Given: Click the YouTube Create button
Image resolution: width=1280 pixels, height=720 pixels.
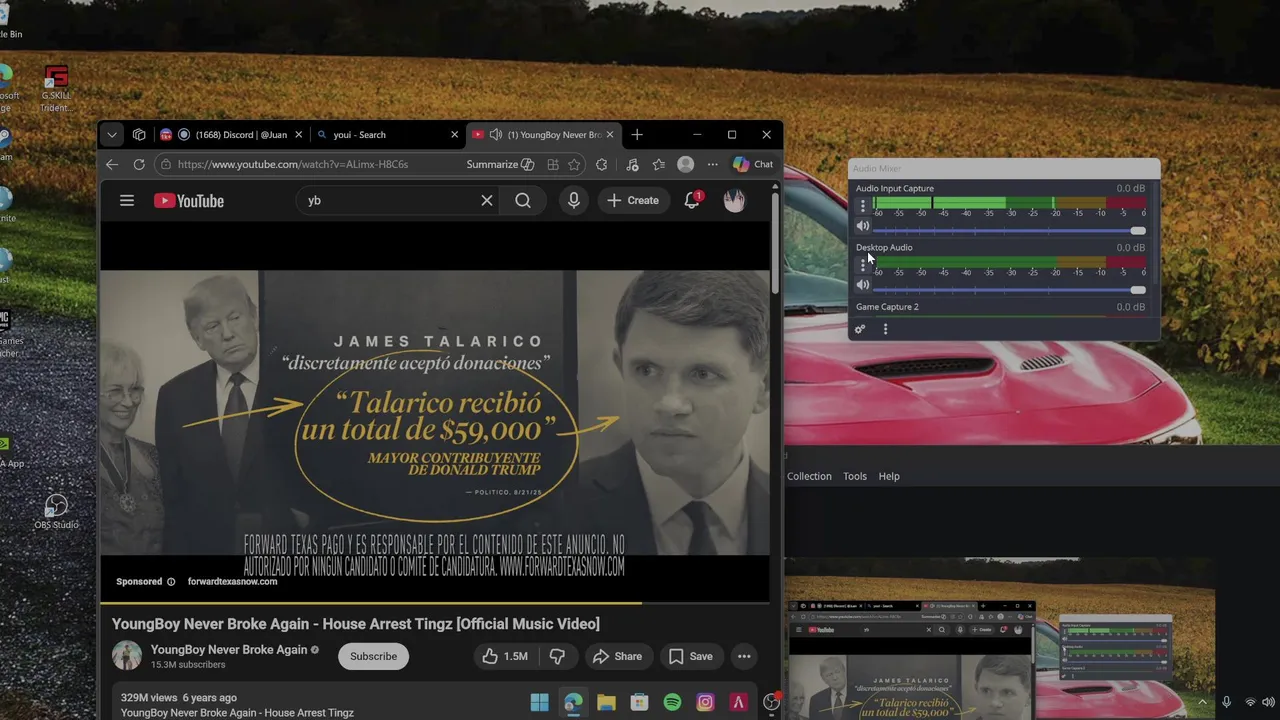Looking at the screenshot, I should coord(633,201).
